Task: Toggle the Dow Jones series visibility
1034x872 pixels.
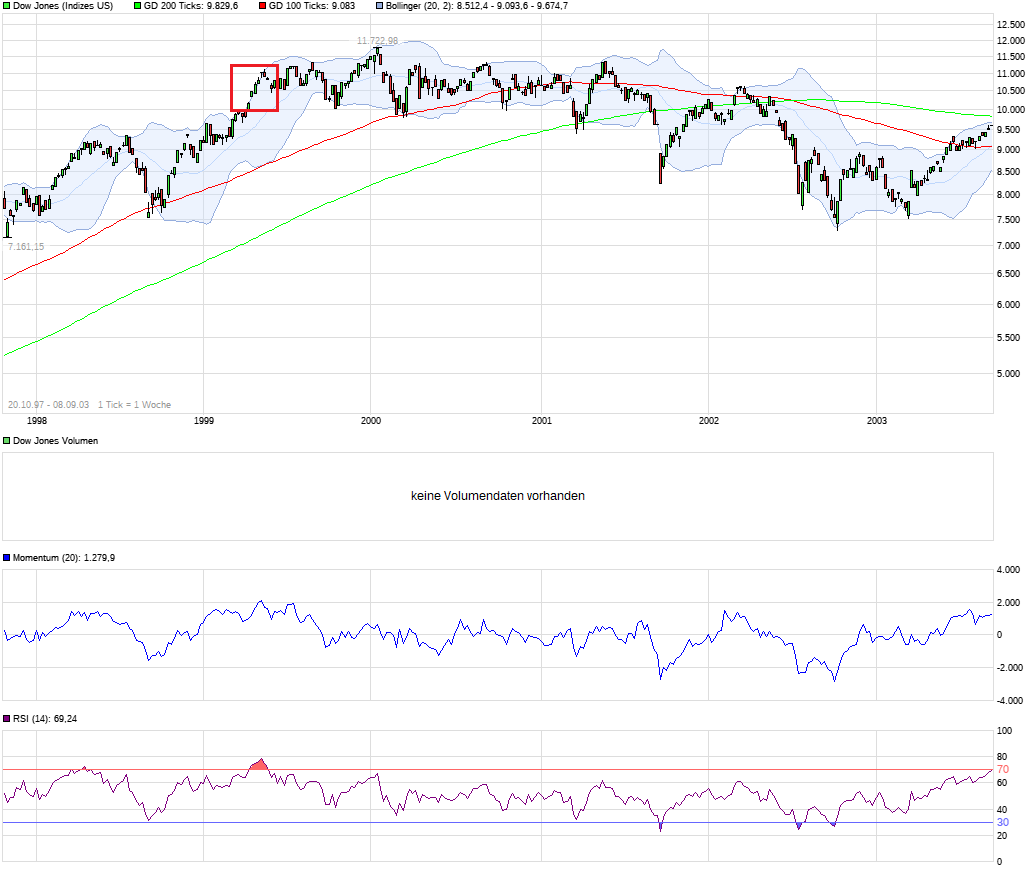Action: coord(7,6)
